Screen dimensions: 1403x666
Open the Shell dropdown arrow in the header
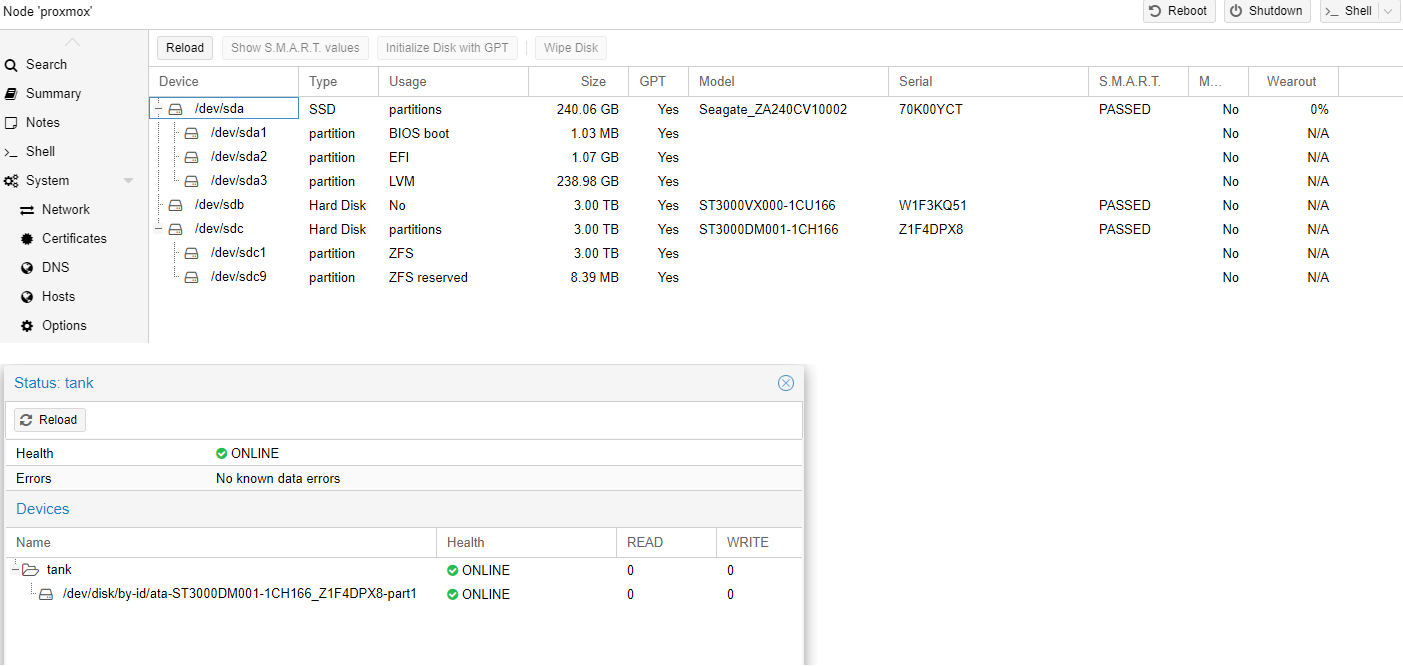pos(1389,11)
